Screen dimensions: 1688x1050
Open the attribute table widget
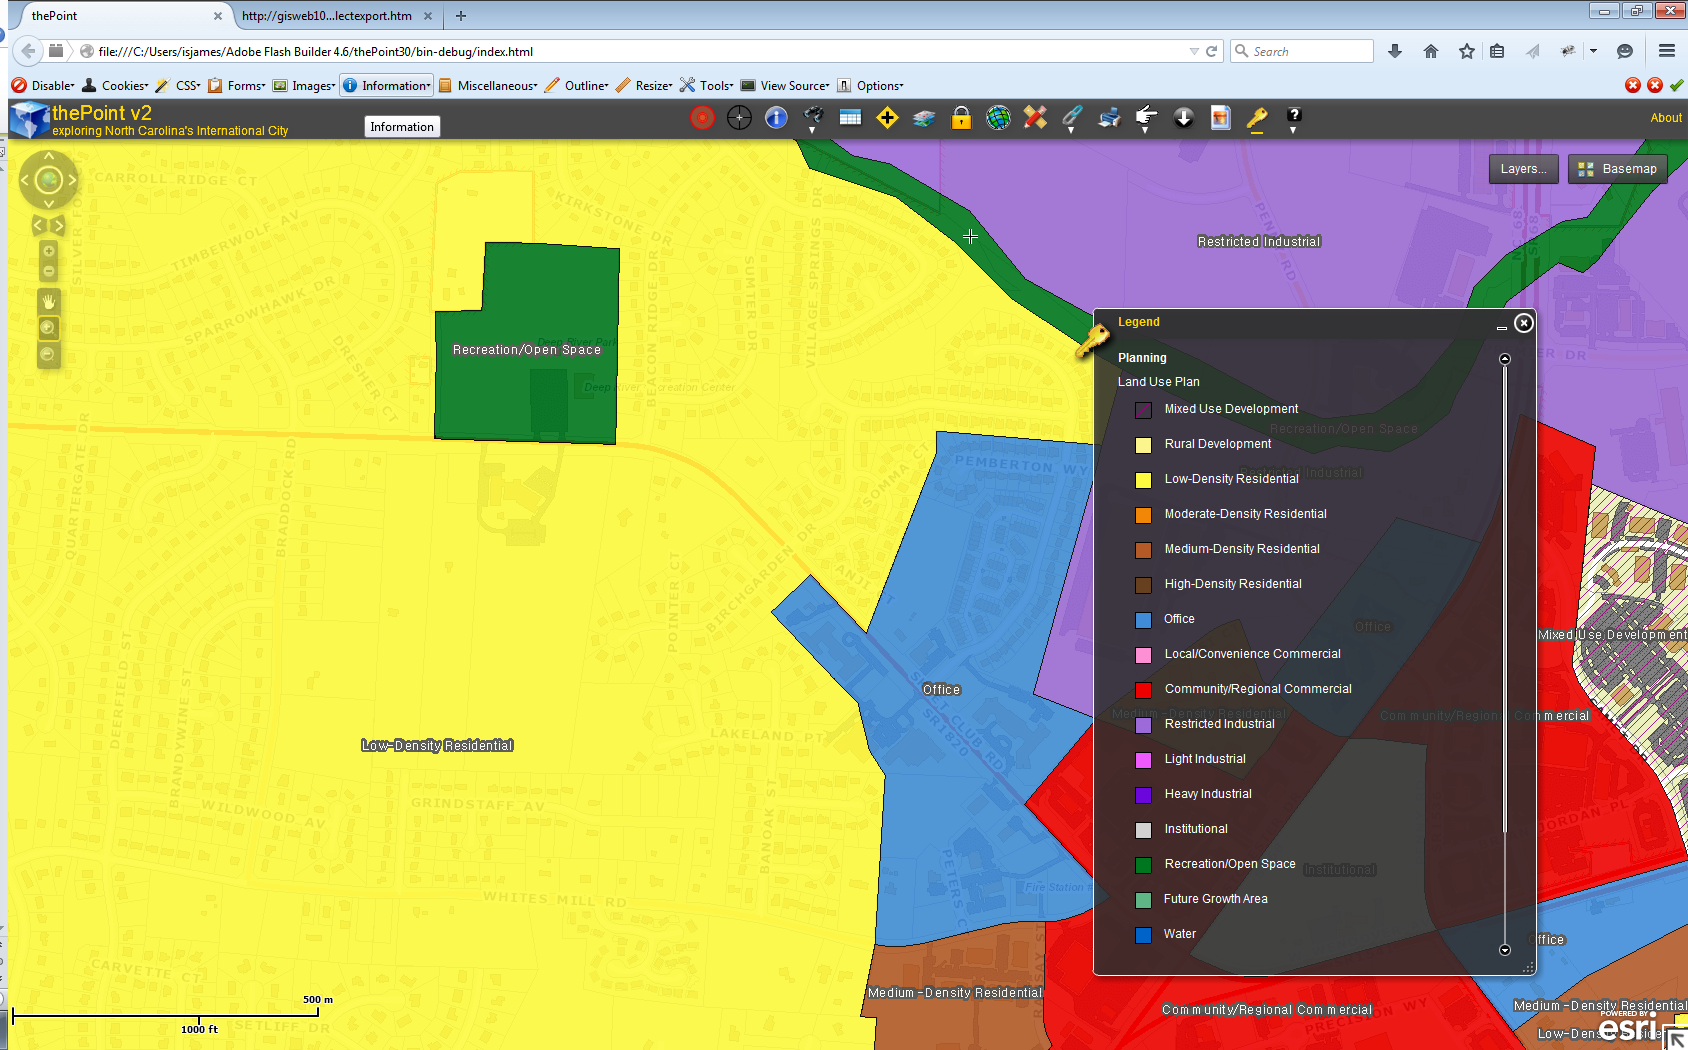pyautogui.click(x=850, y=118)
